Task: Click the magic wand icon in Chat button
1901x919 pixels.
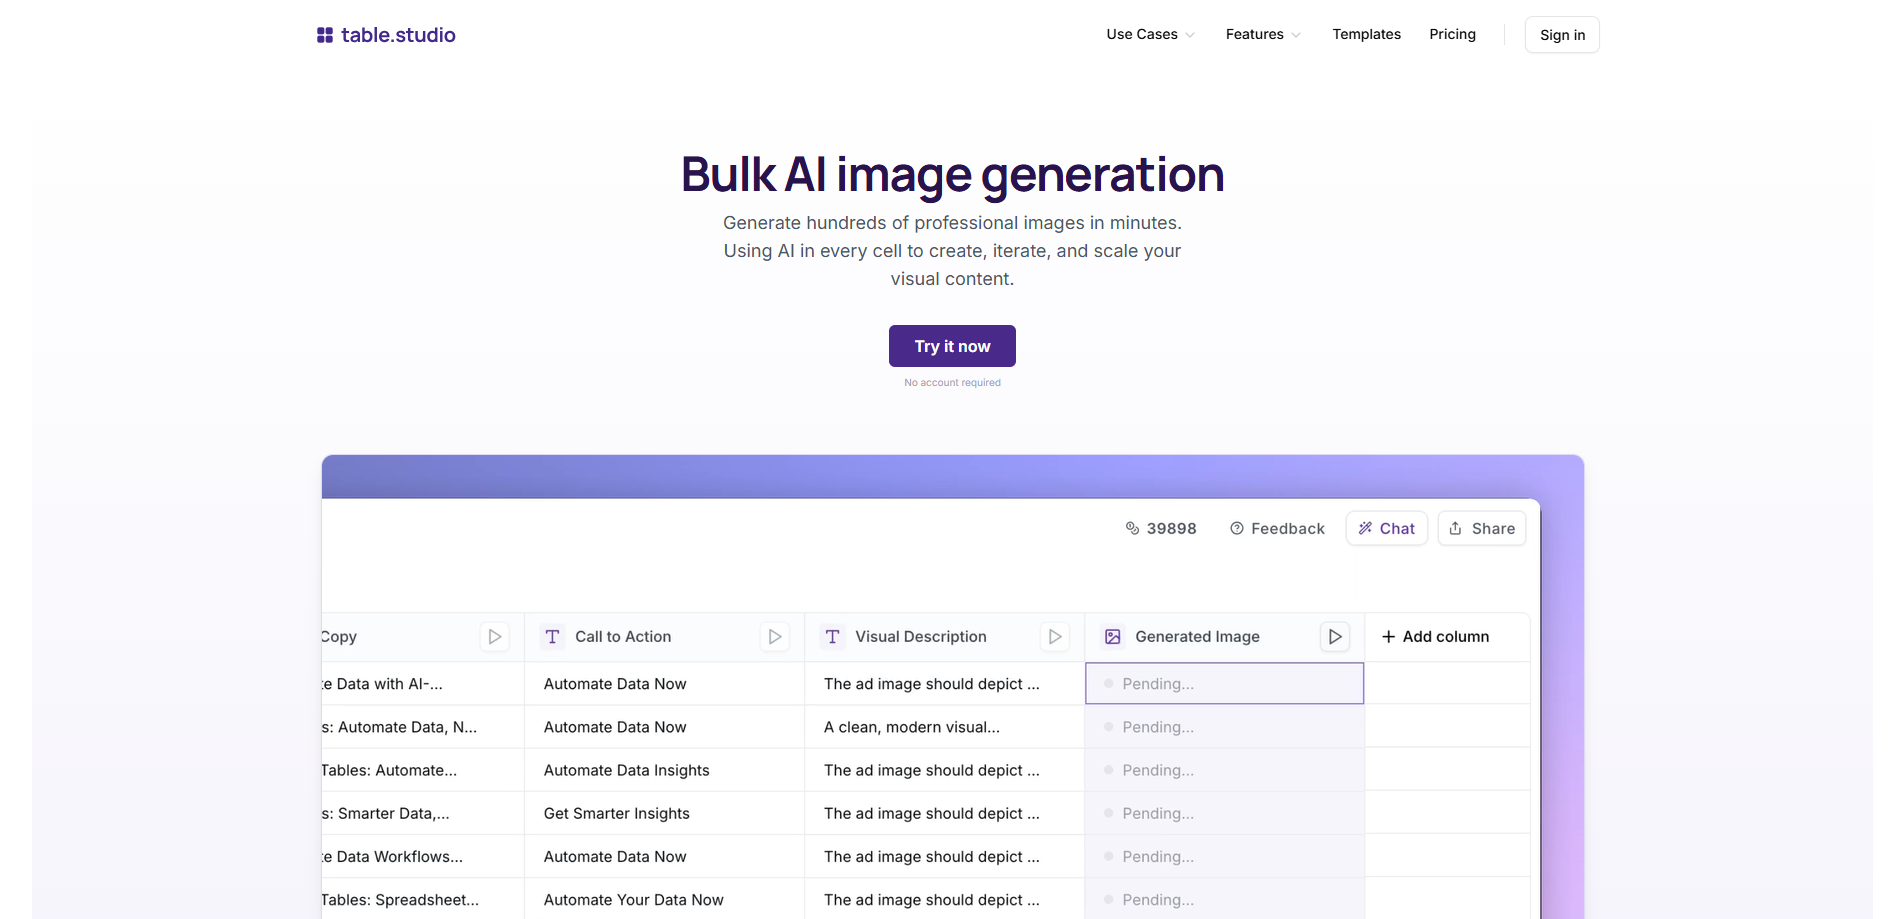Action: 1365,528
